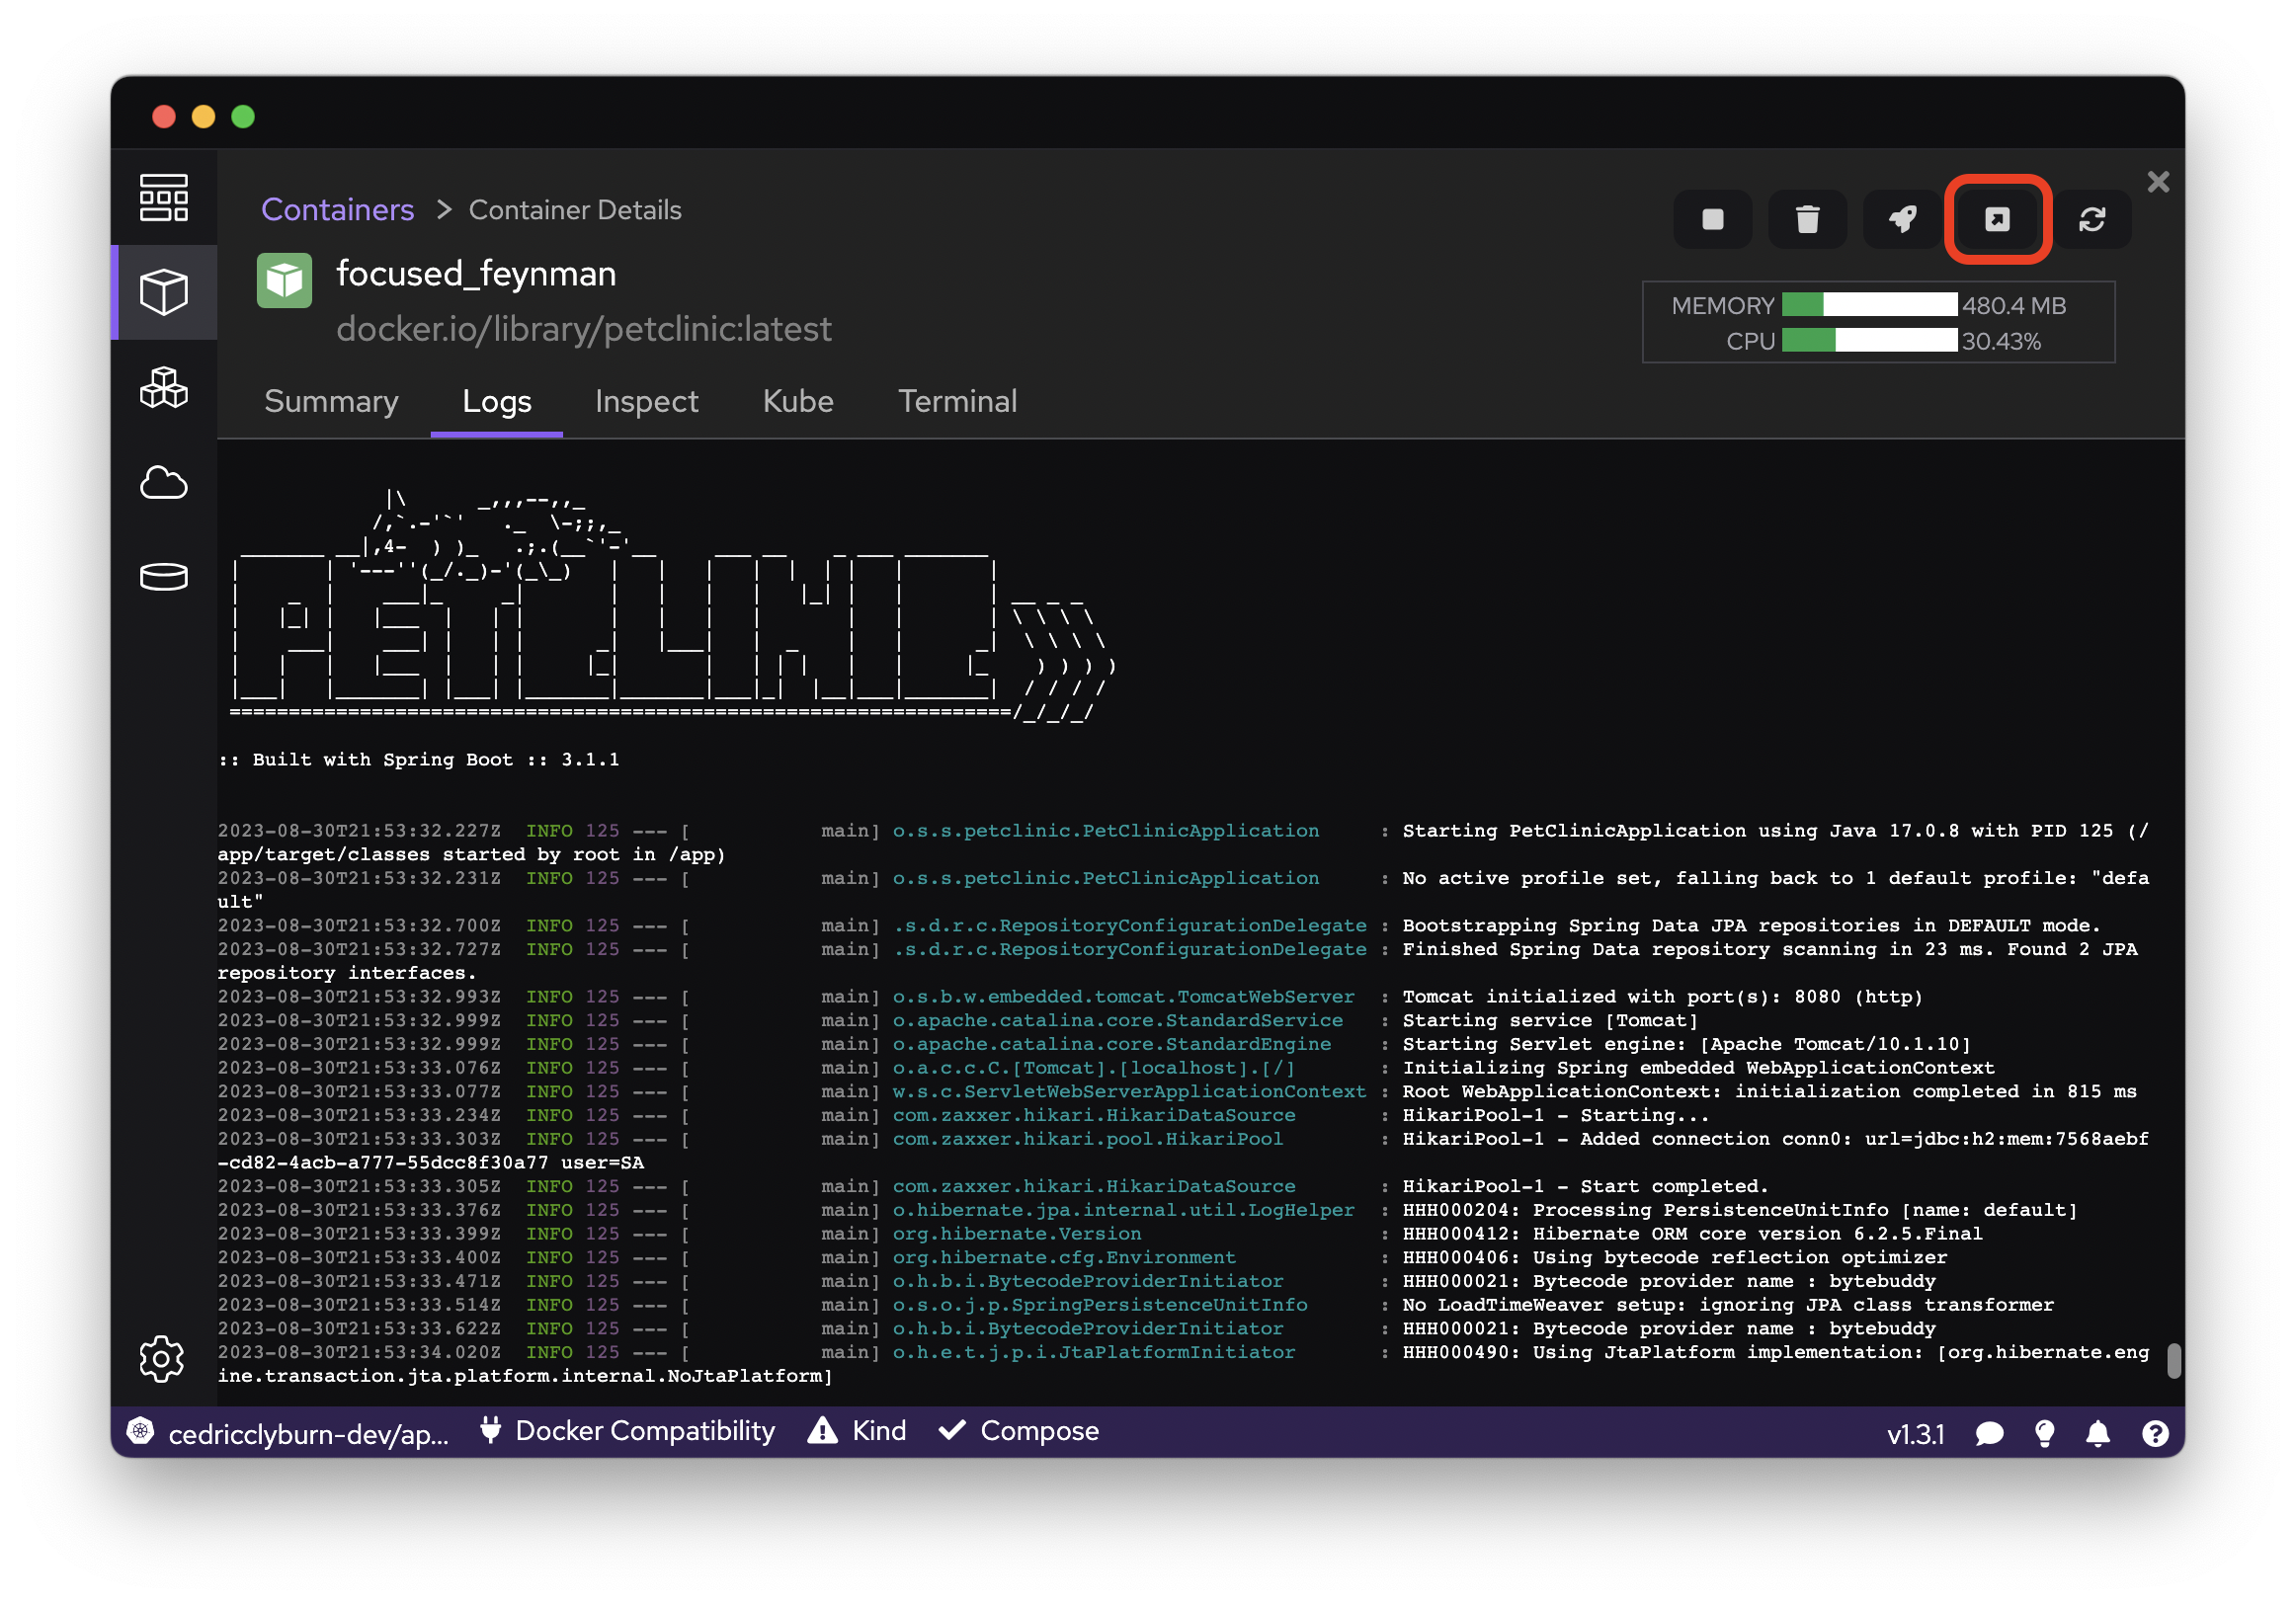Click the Open Browser icon
Screen dimensions: 2296x1604
(1996, 219)
